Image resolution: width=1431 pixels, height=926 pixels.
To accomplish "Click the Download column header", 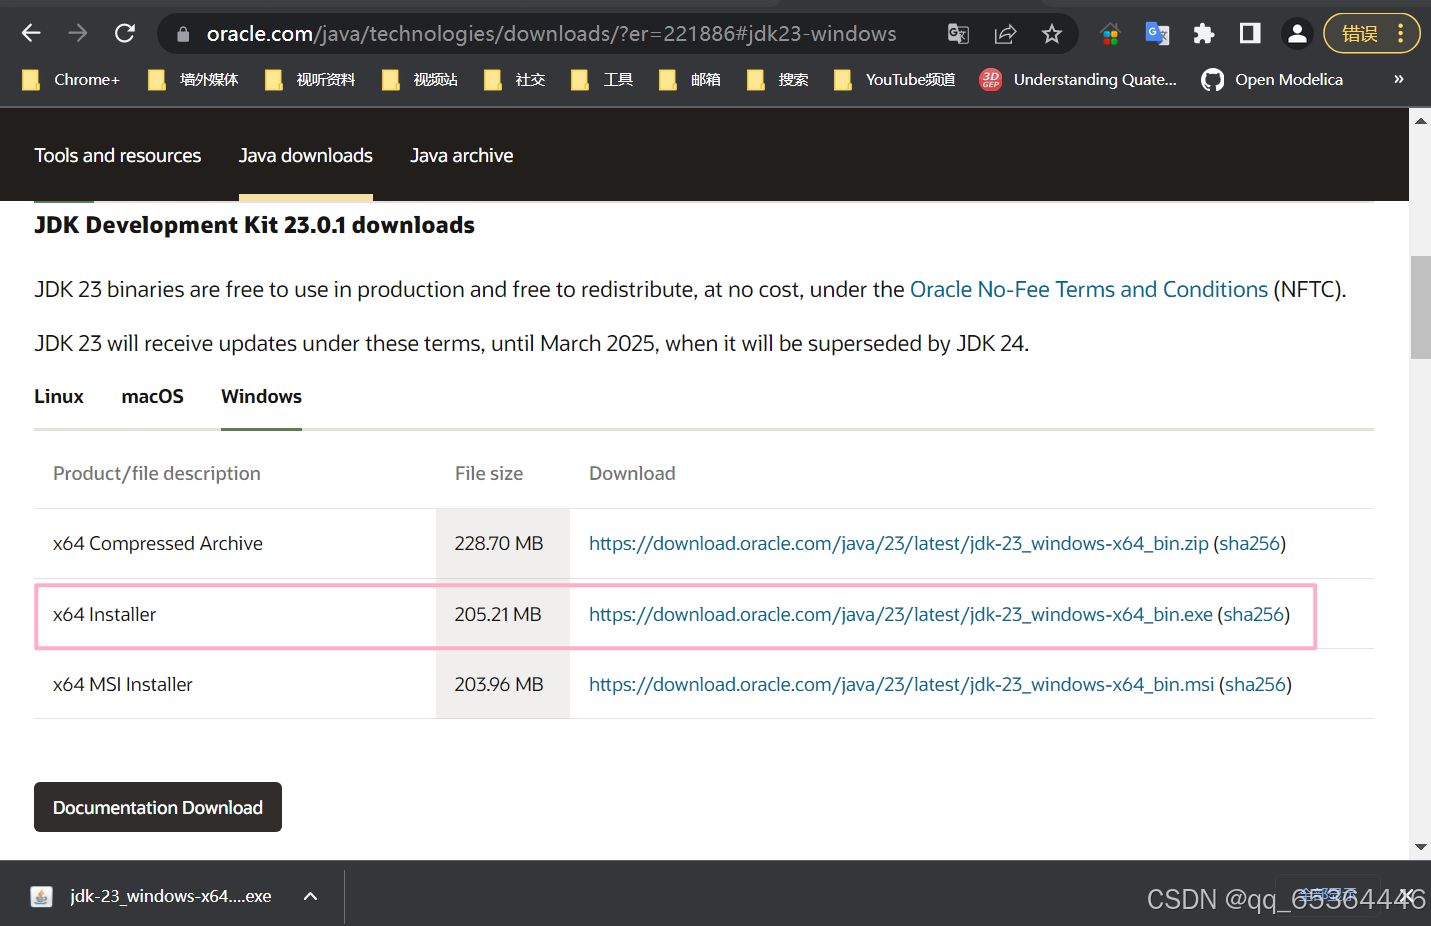I will [632, 474].
